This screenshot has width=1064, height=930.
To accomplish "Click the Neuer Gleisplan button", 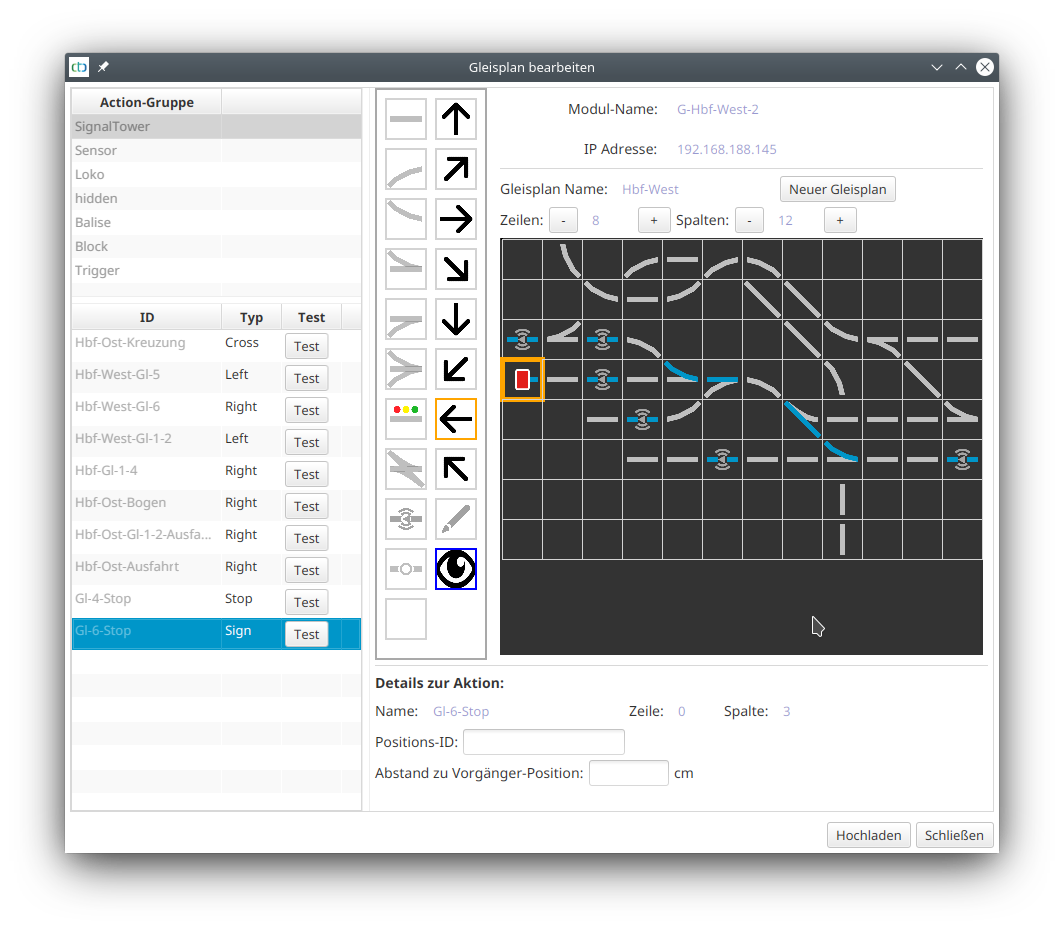I will coord(837,189).
